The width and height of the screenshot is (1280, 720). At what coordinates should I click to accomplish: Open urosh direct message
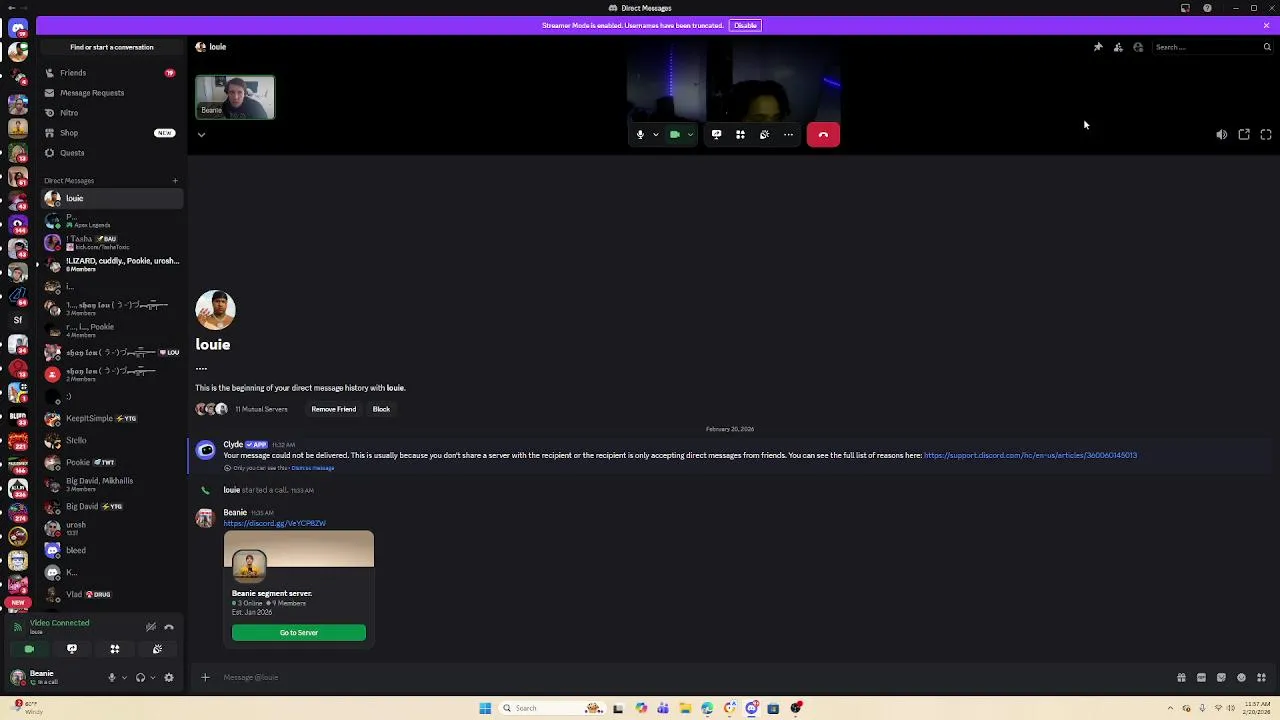[x=111, y=528]
